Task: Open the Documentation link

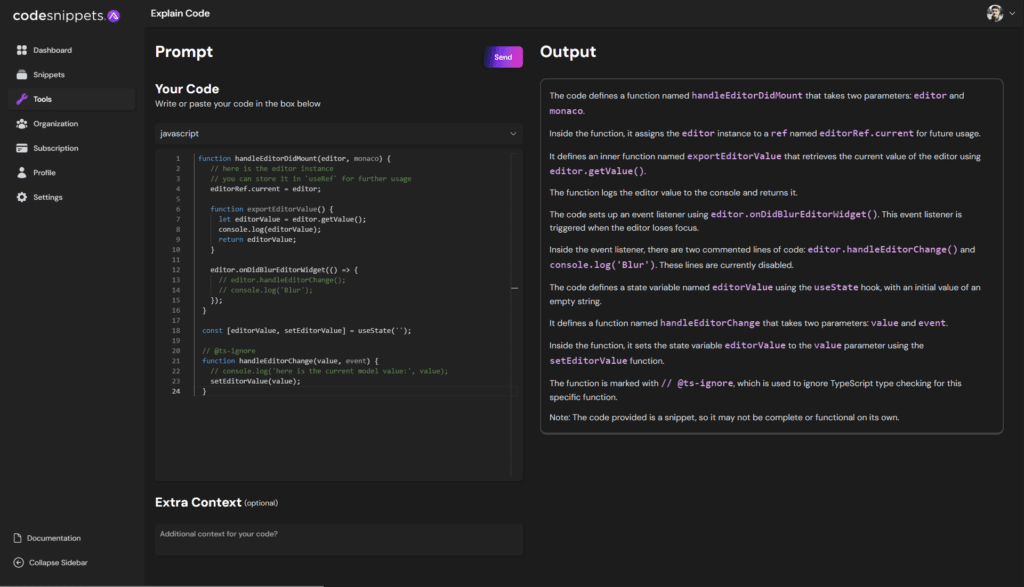Action: pos(54,538)
